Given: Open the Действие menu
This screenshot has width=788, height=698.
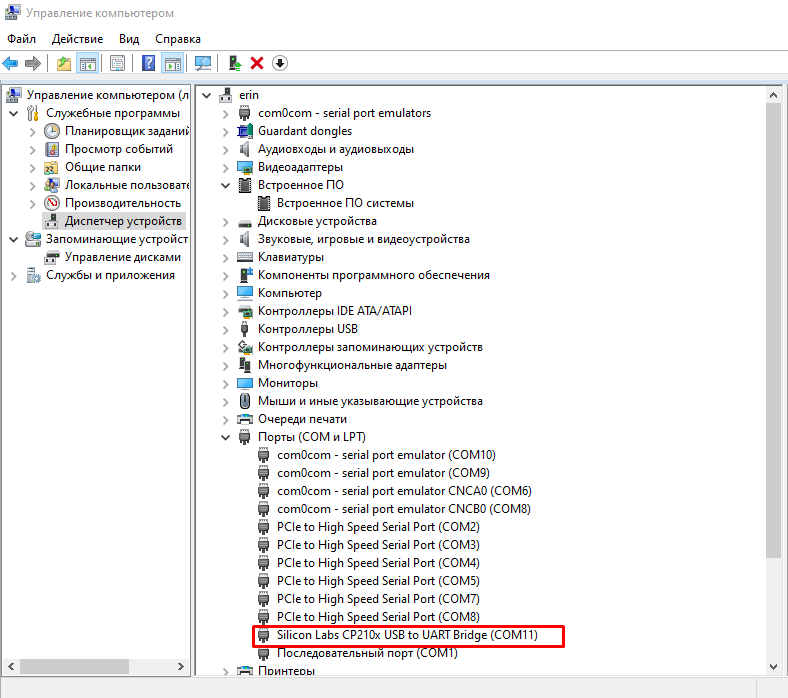Looking at the screenshot, I should (x=77, y=39).
